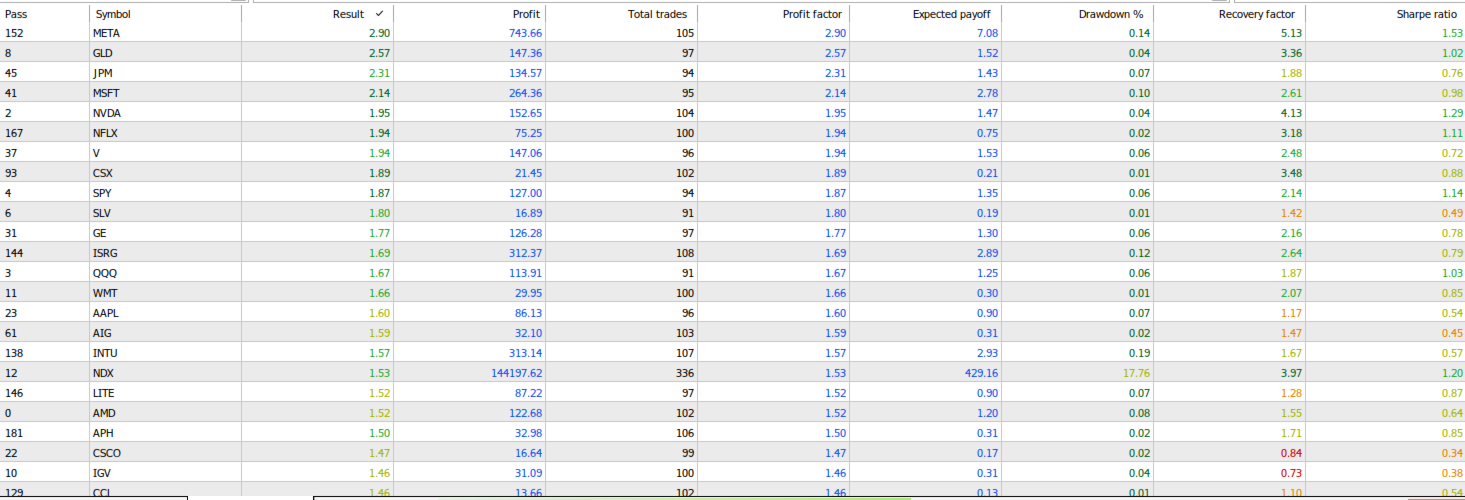This screenshot has width=1465, height=500.
Task: Click drawdown value 17.76
Action: pos(1135,373)
